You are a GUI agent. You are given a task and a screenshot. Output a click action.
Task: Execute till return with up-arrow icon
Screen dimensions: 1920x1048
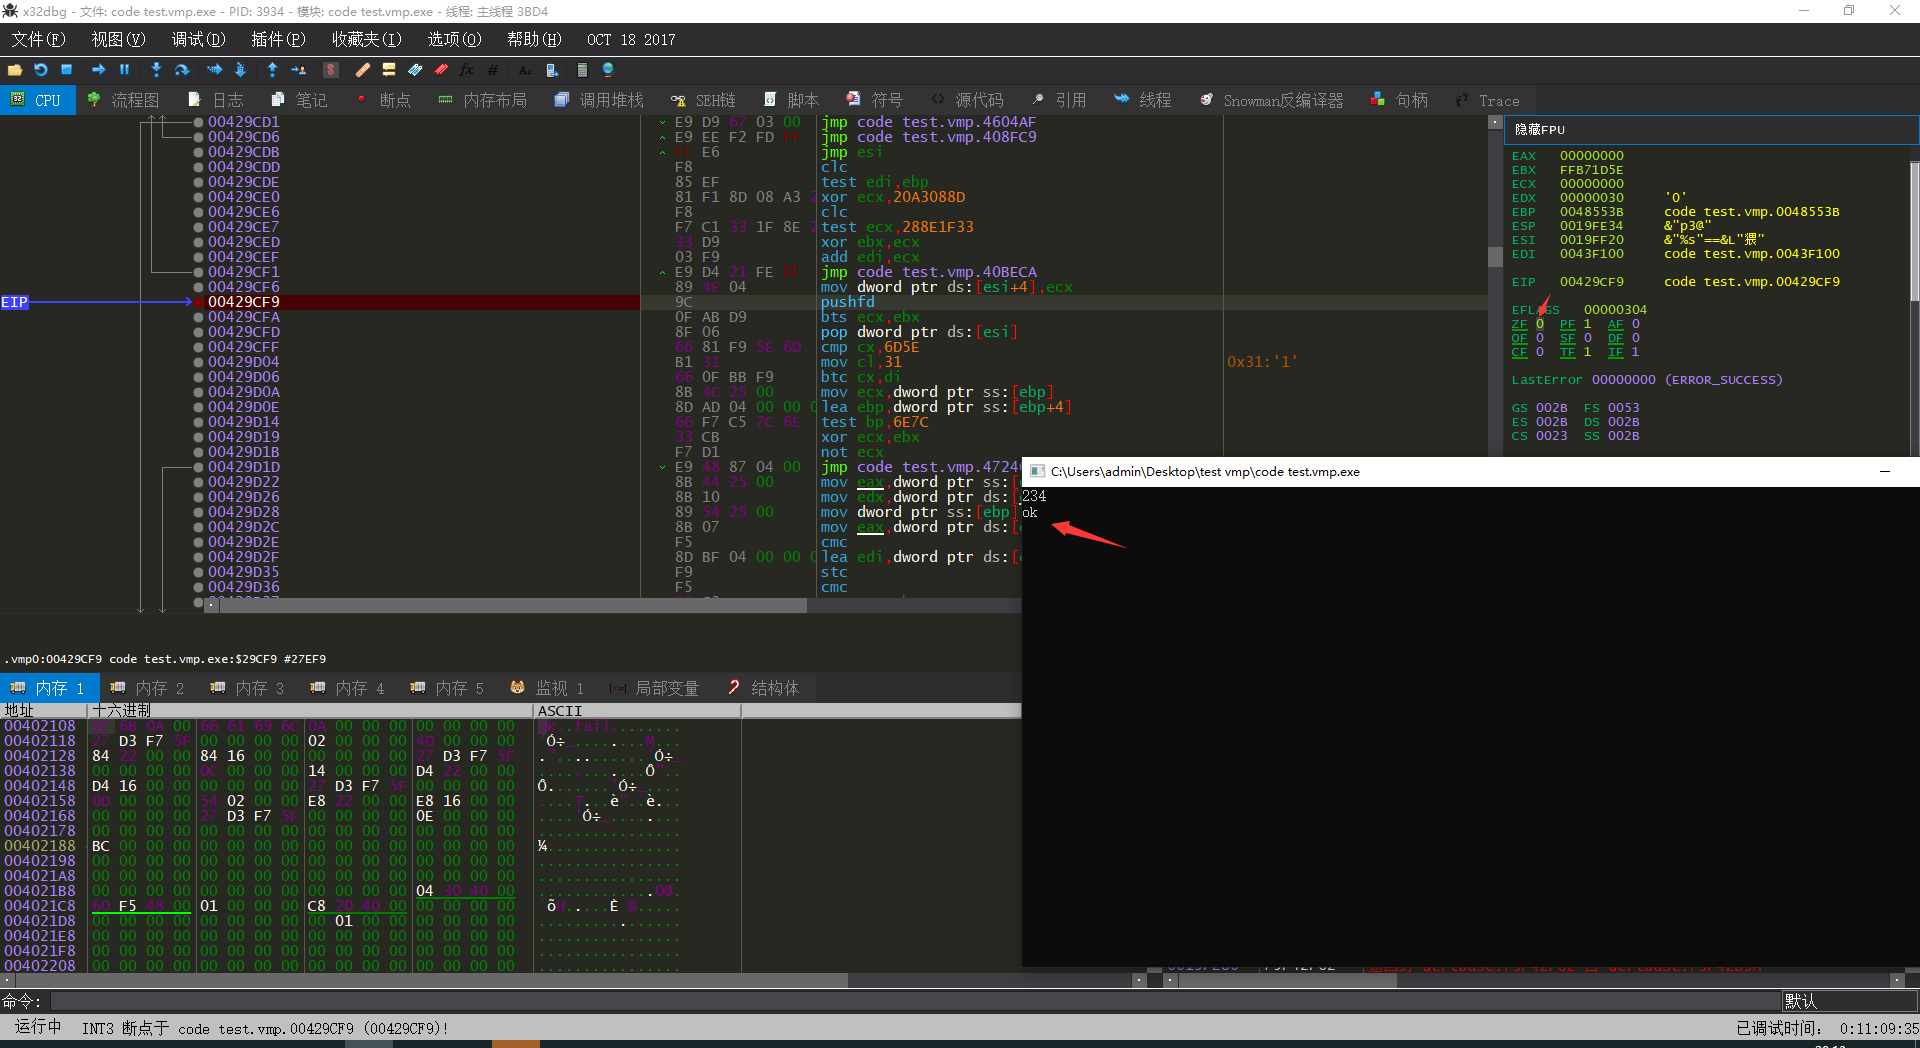pos(272,70)
